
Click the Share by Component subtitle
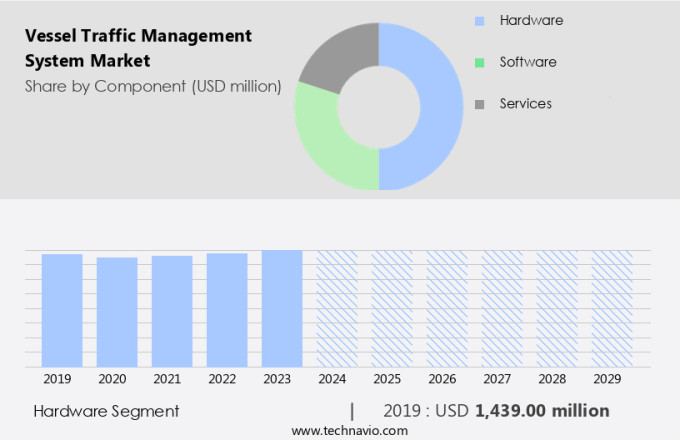click(153, 87)
